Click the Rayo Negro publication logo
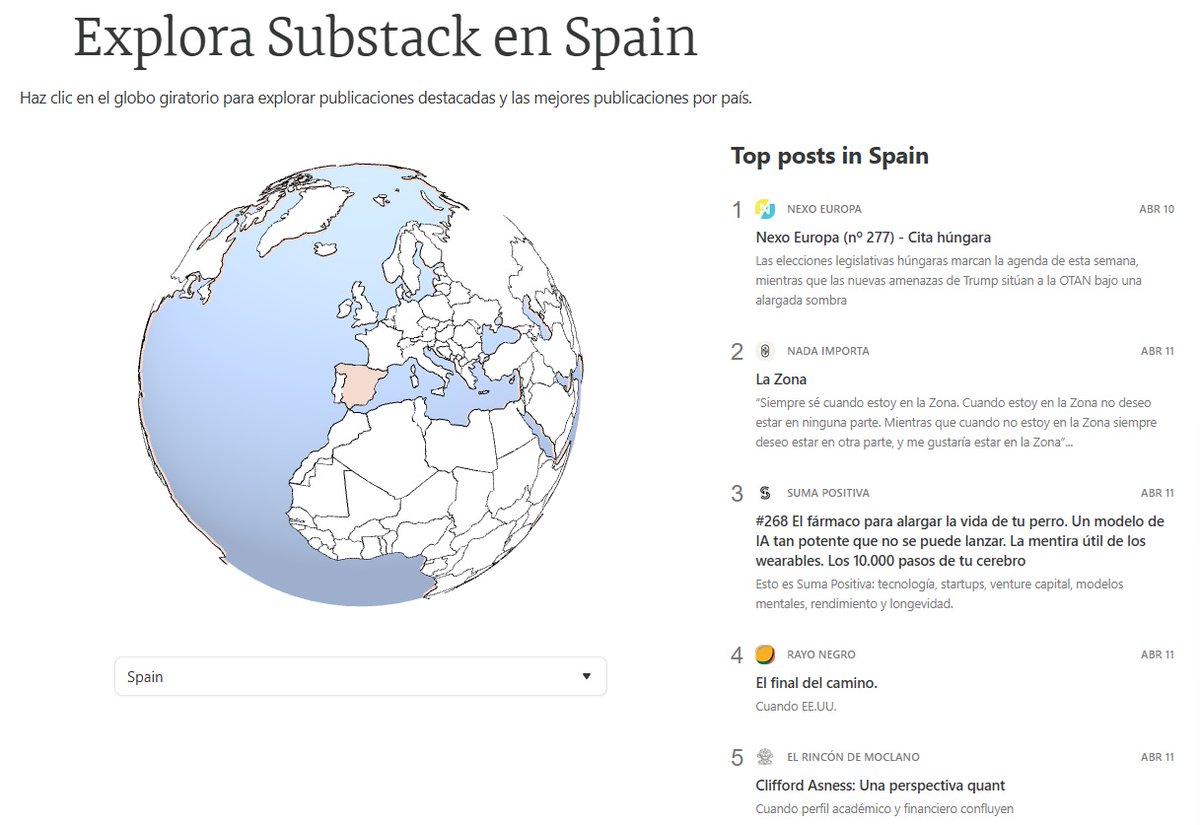Screen dimensions: 1200x825 pos(765,655)
